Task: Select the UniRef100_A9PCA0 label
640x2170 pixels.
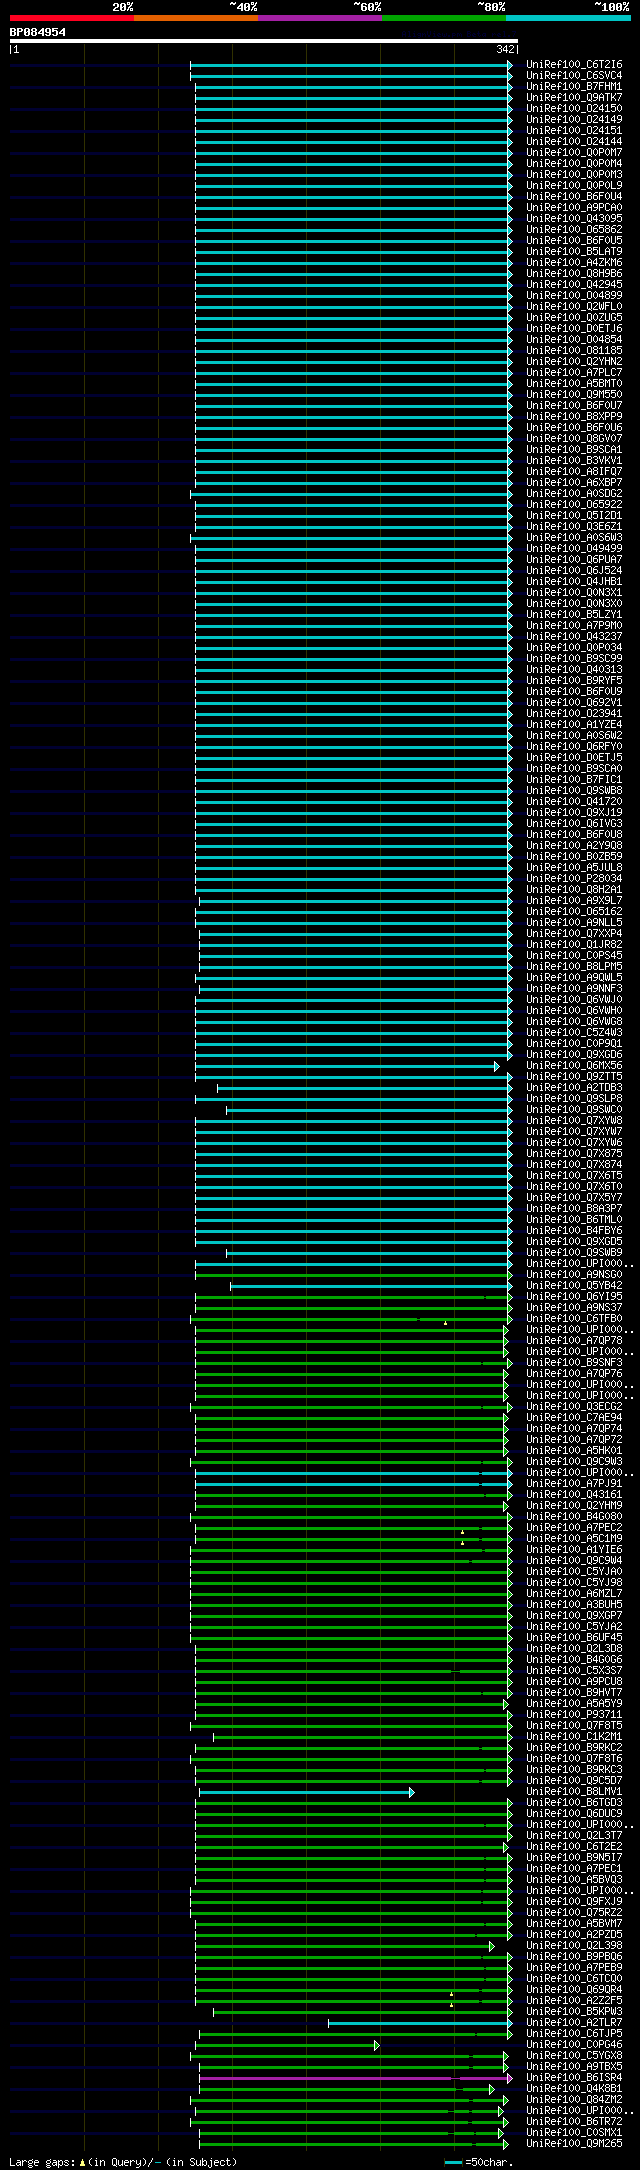Action: tap(574, 208)
